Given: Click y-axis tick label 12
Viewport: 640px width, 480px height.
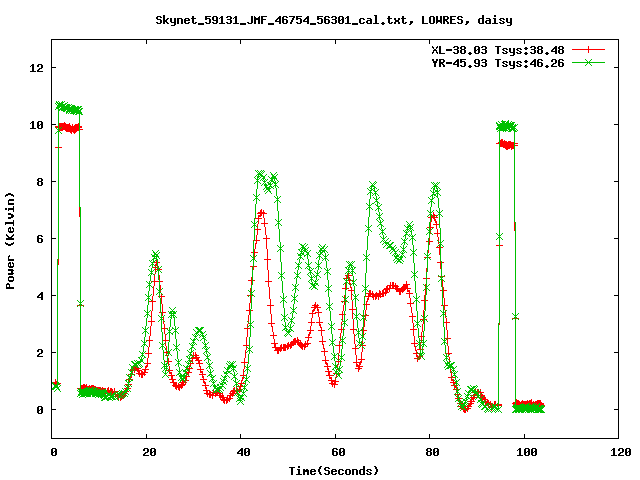Looking at the screenshot, I should click(36, 68).
